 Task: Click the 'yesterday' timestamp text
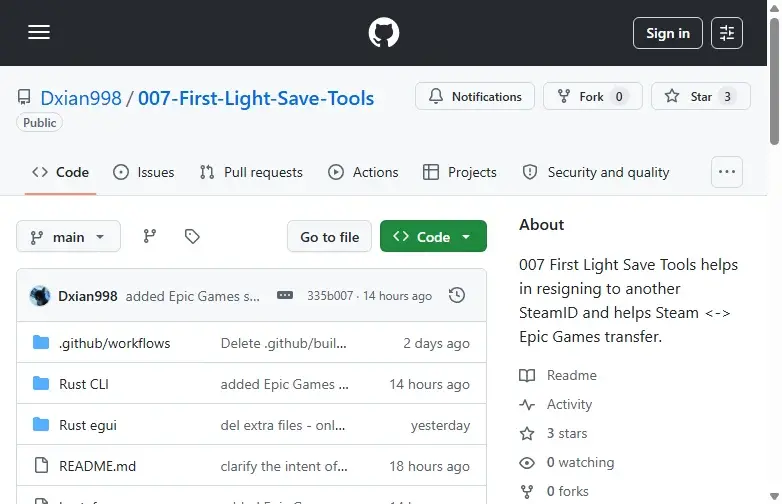[440, 425]
